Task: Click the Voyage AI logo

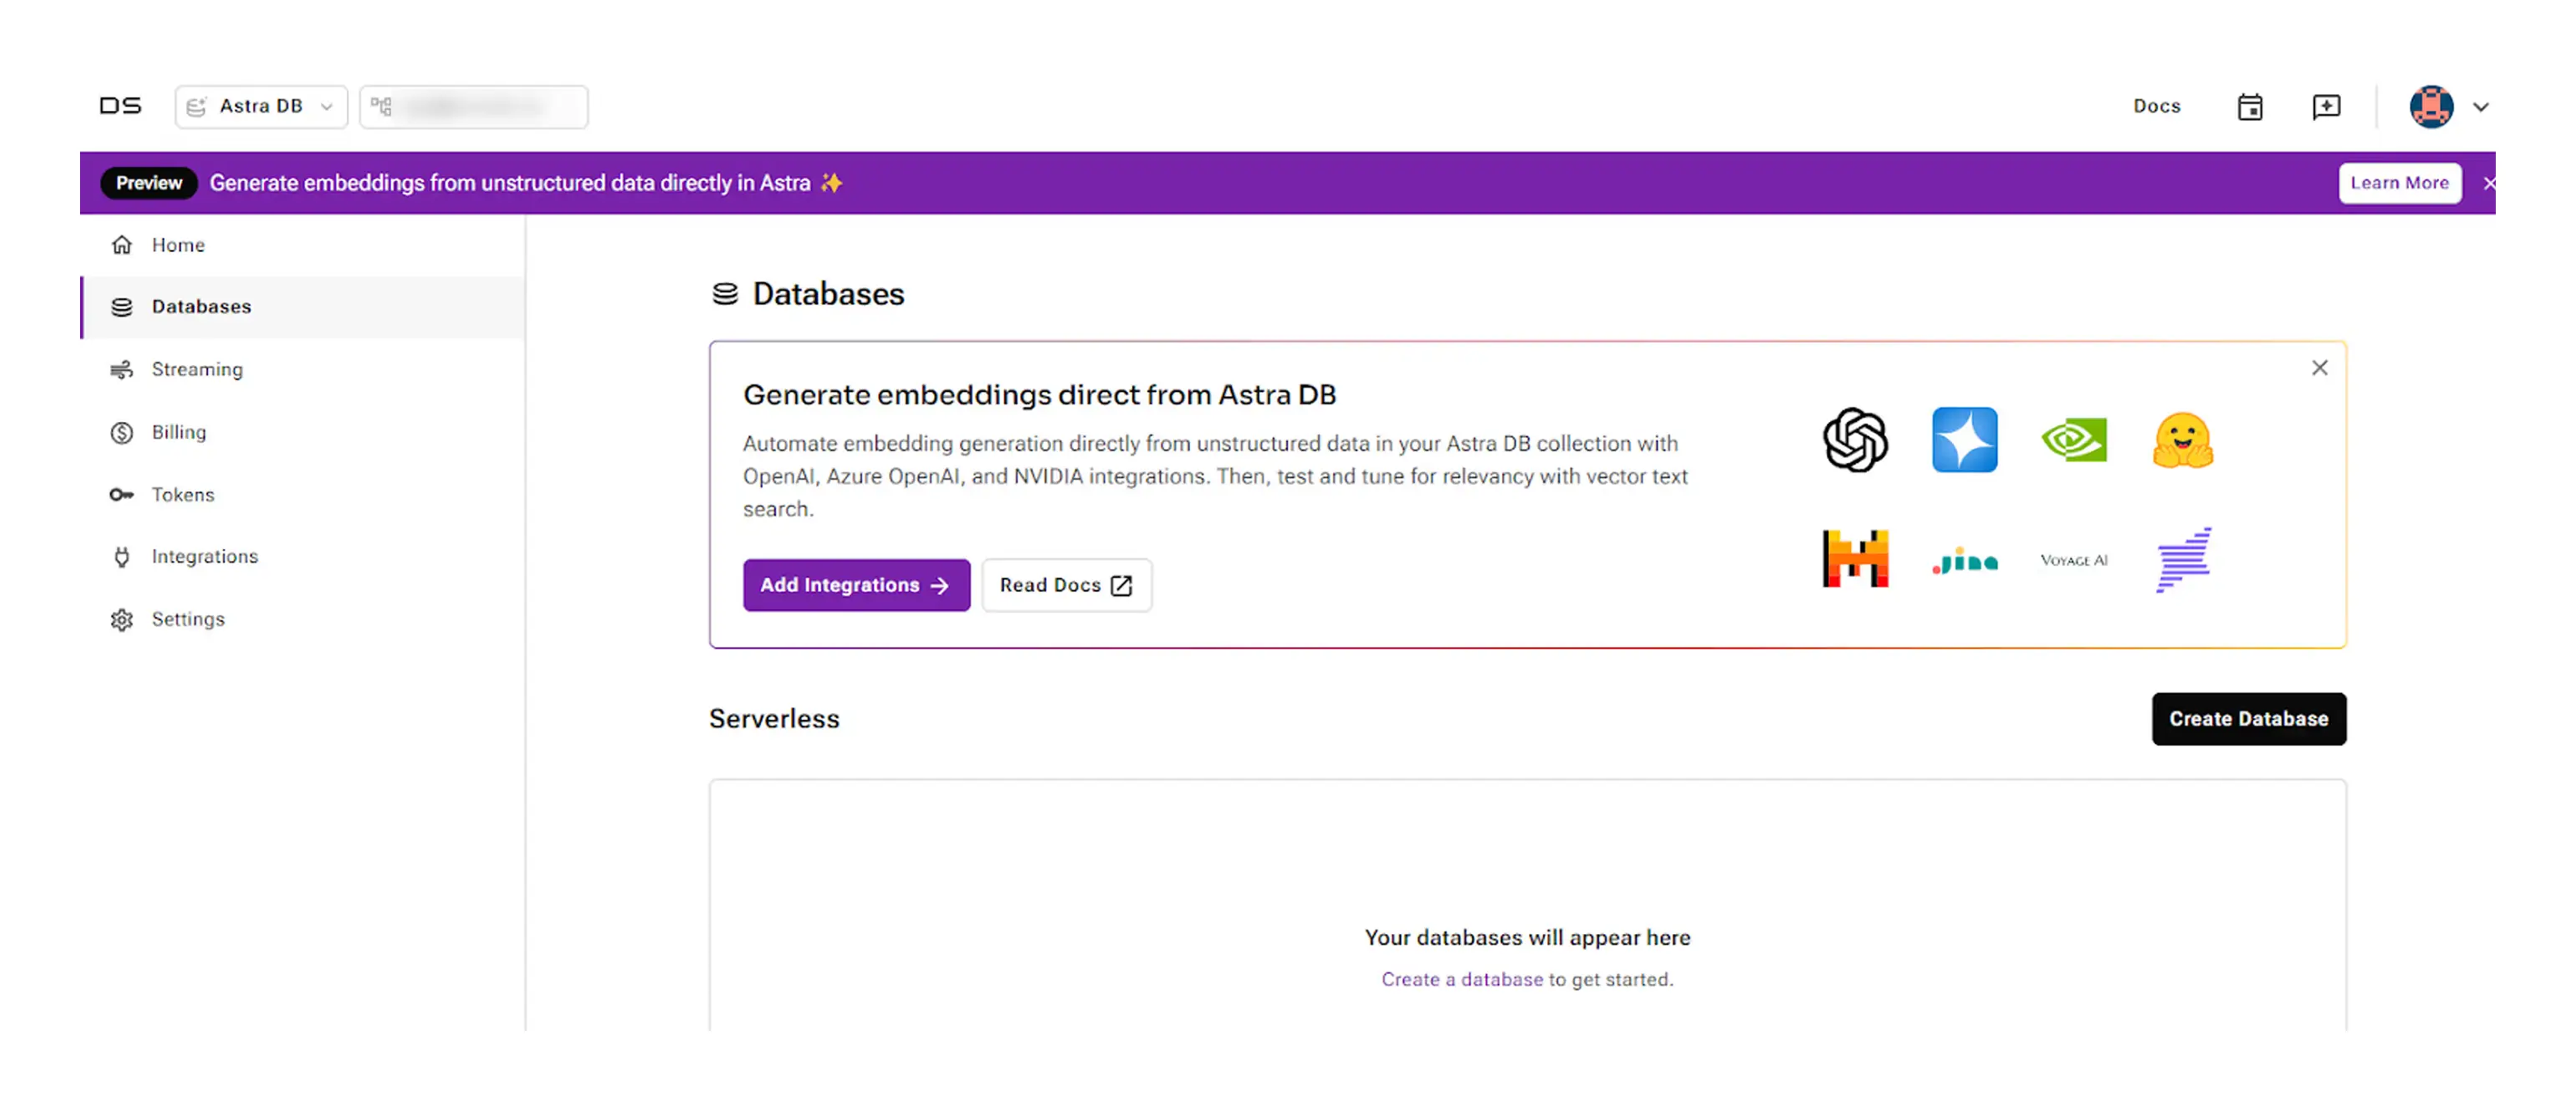Action: [x=2074, y=560]
